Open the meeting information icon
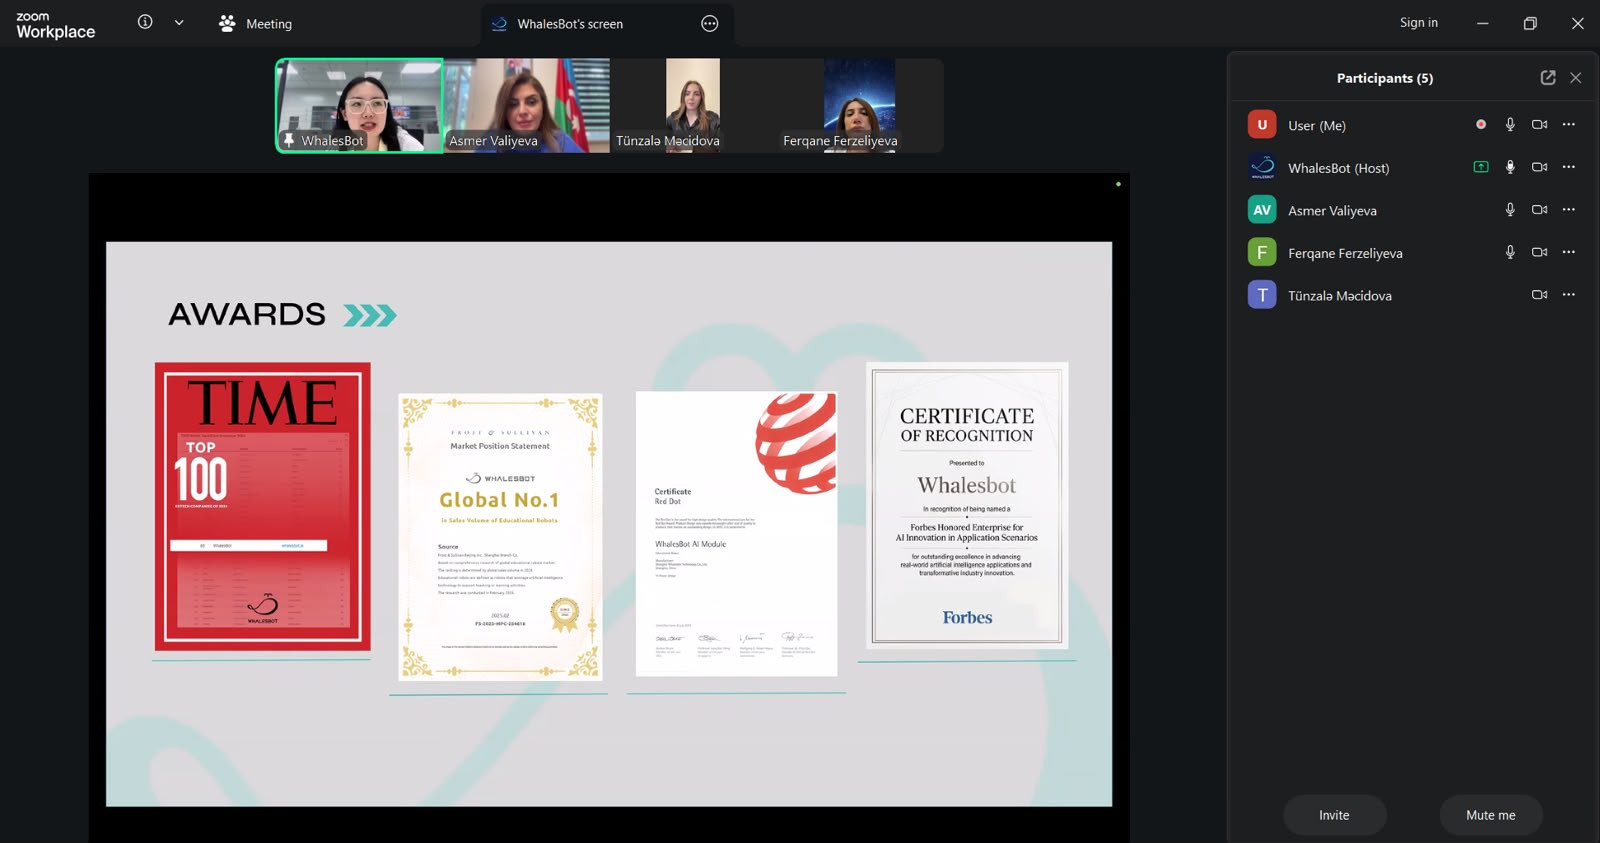 click(x=145, y=22)
